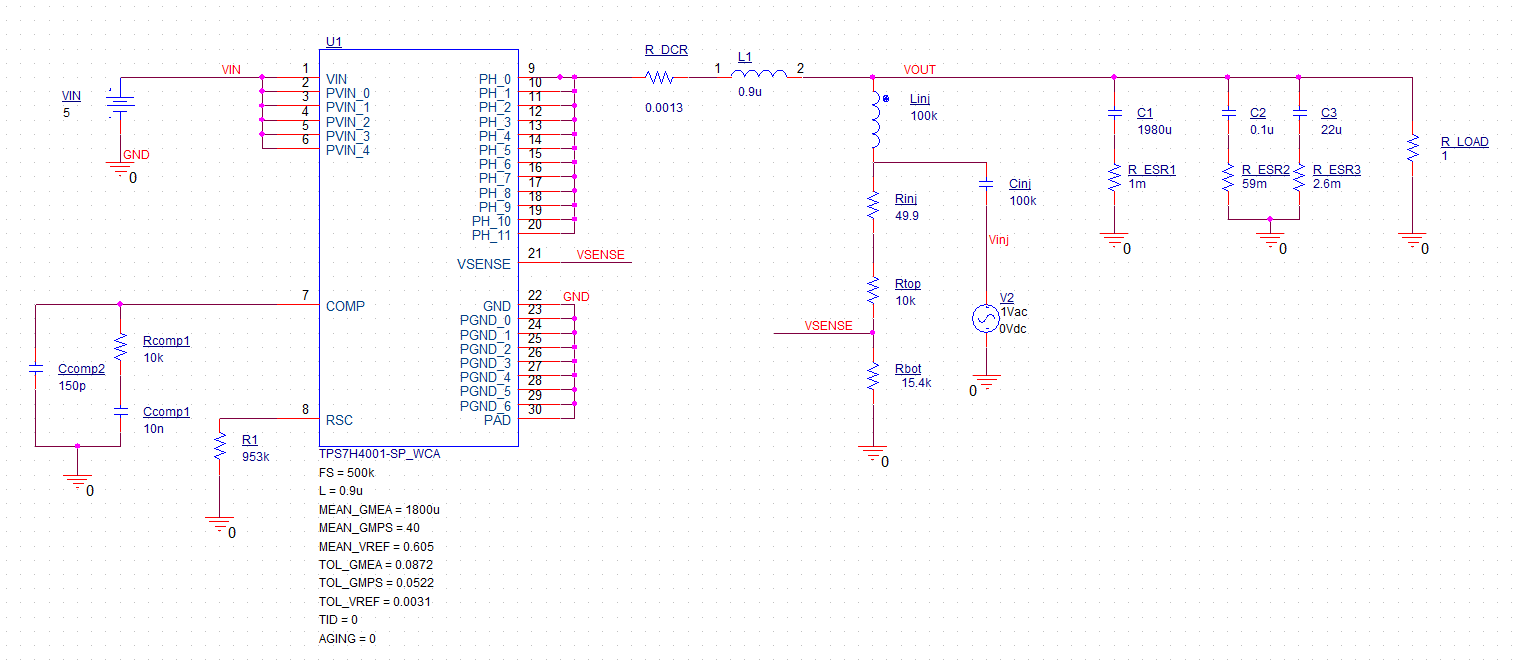
Task: Select the VSENSE label on pin 21
Action: [599, 255]
